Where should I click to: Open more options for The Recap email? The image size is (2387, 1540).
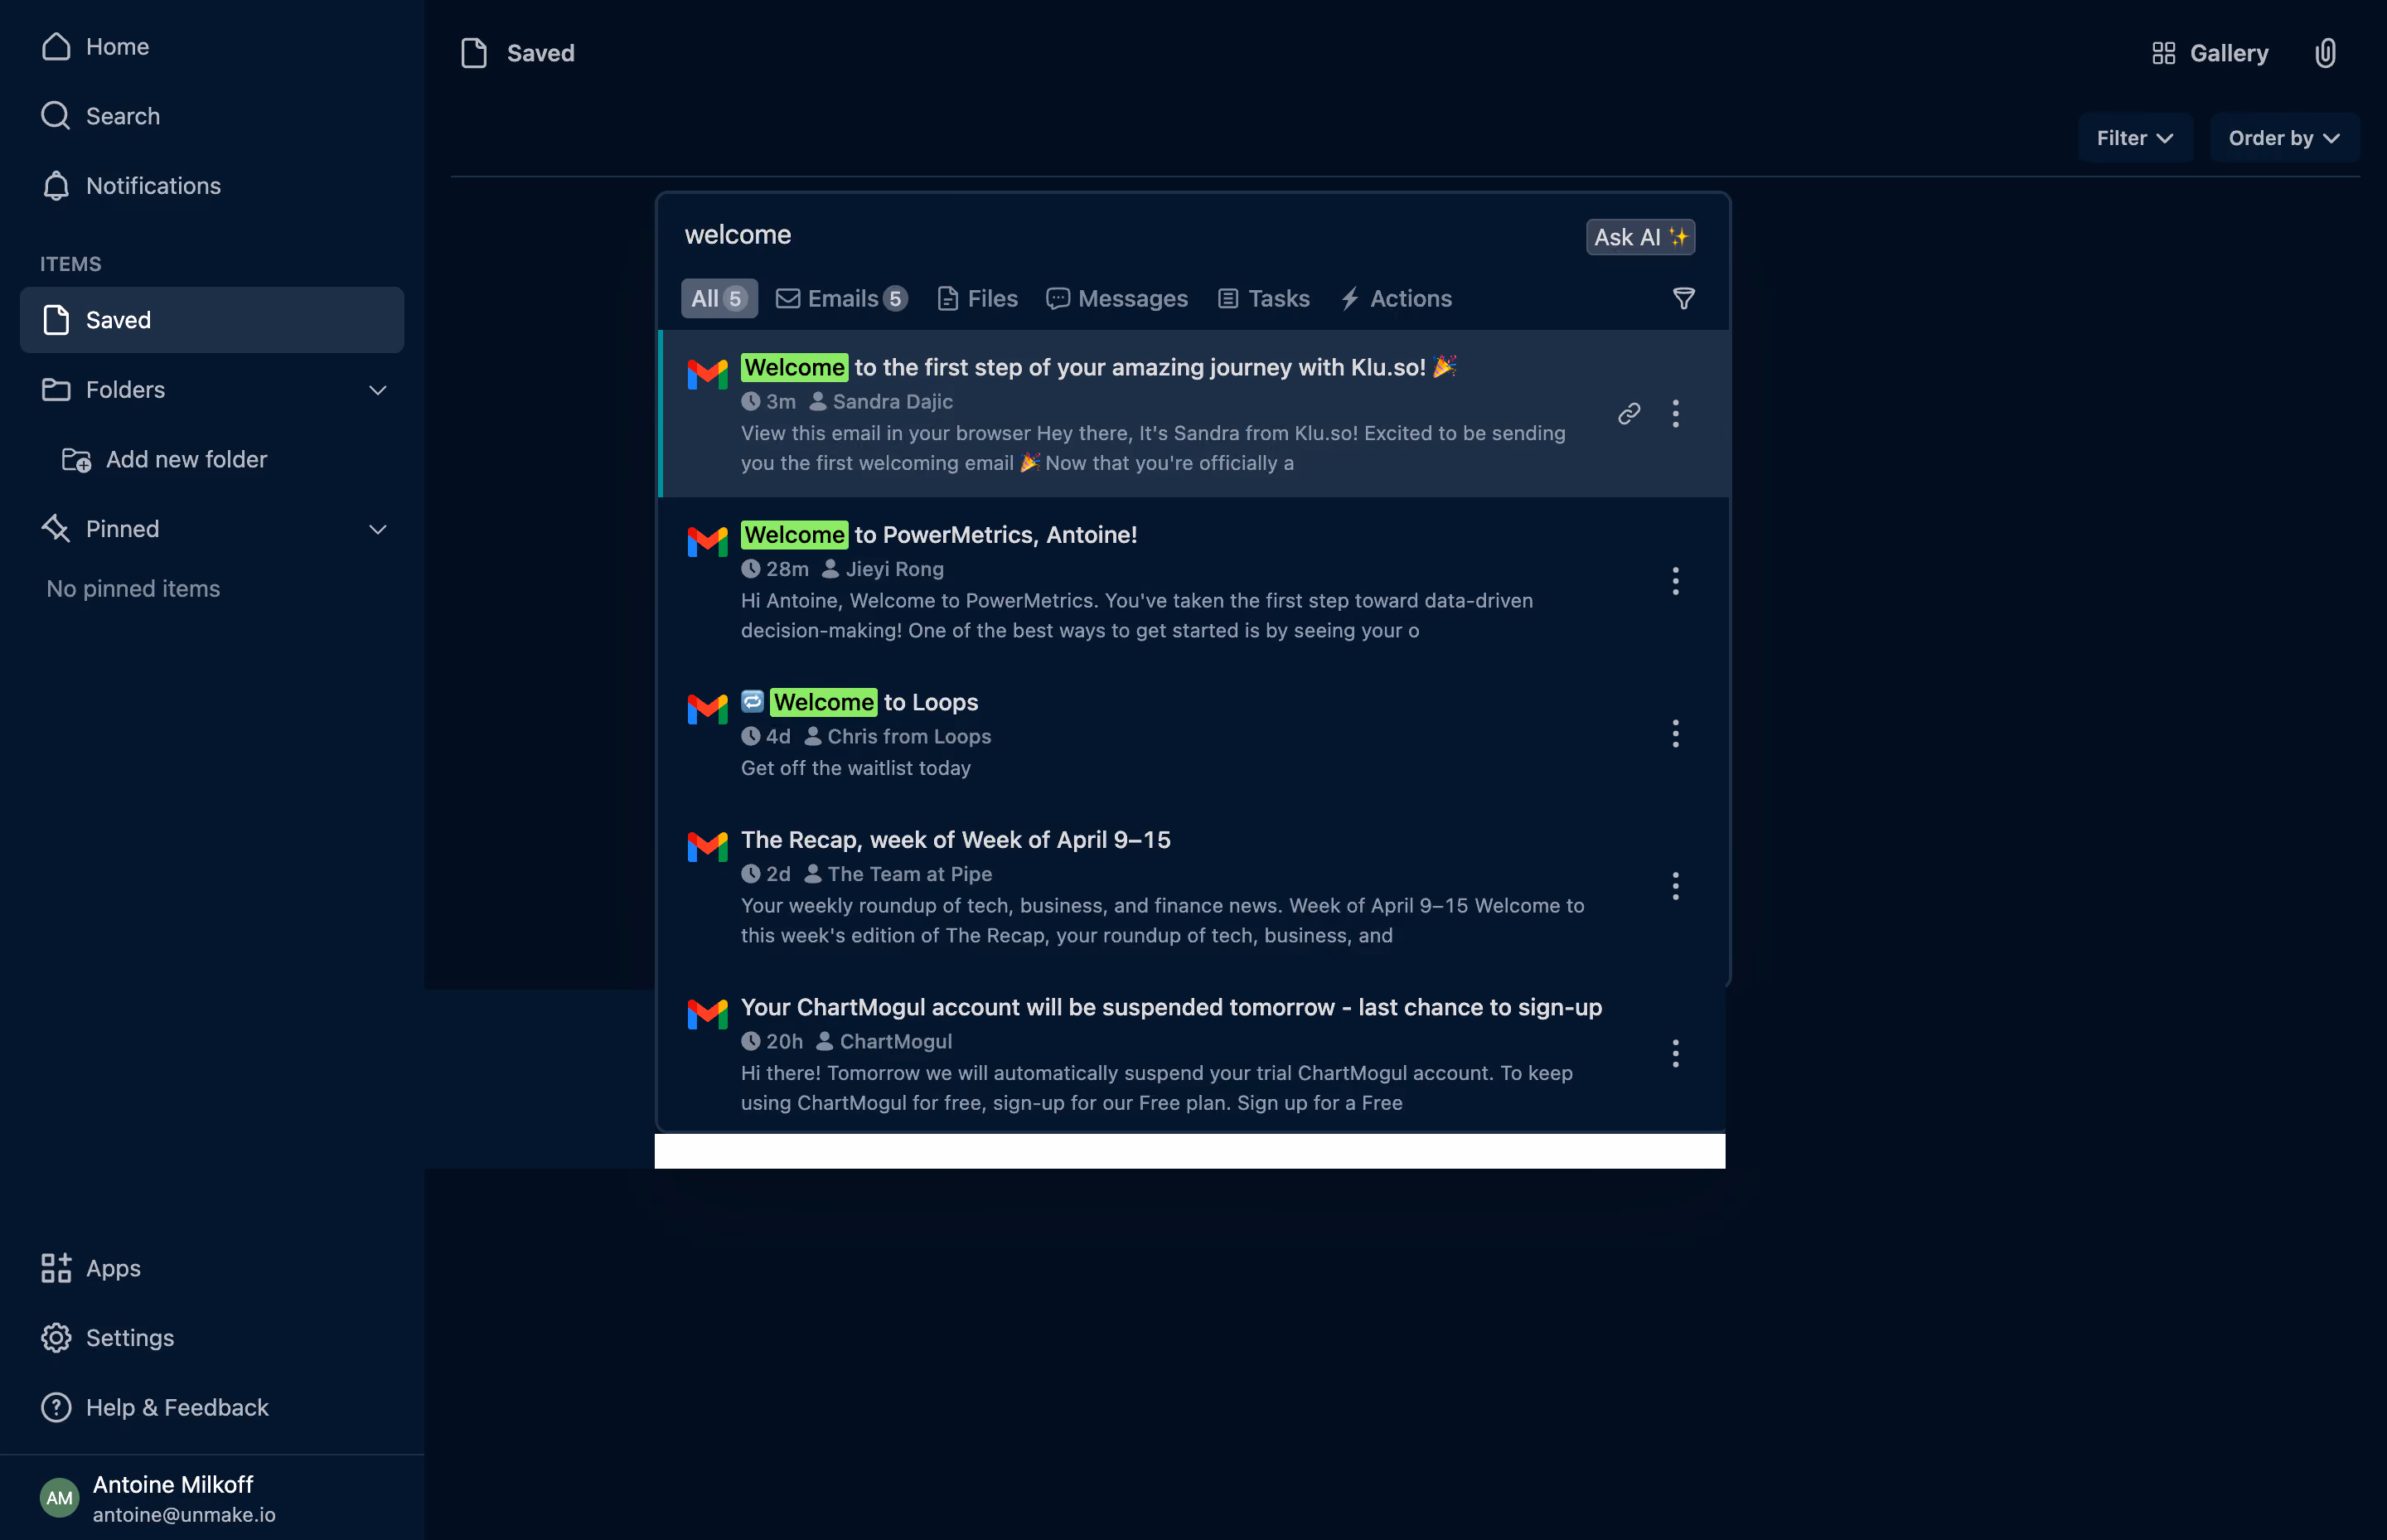click(1676, 886)
